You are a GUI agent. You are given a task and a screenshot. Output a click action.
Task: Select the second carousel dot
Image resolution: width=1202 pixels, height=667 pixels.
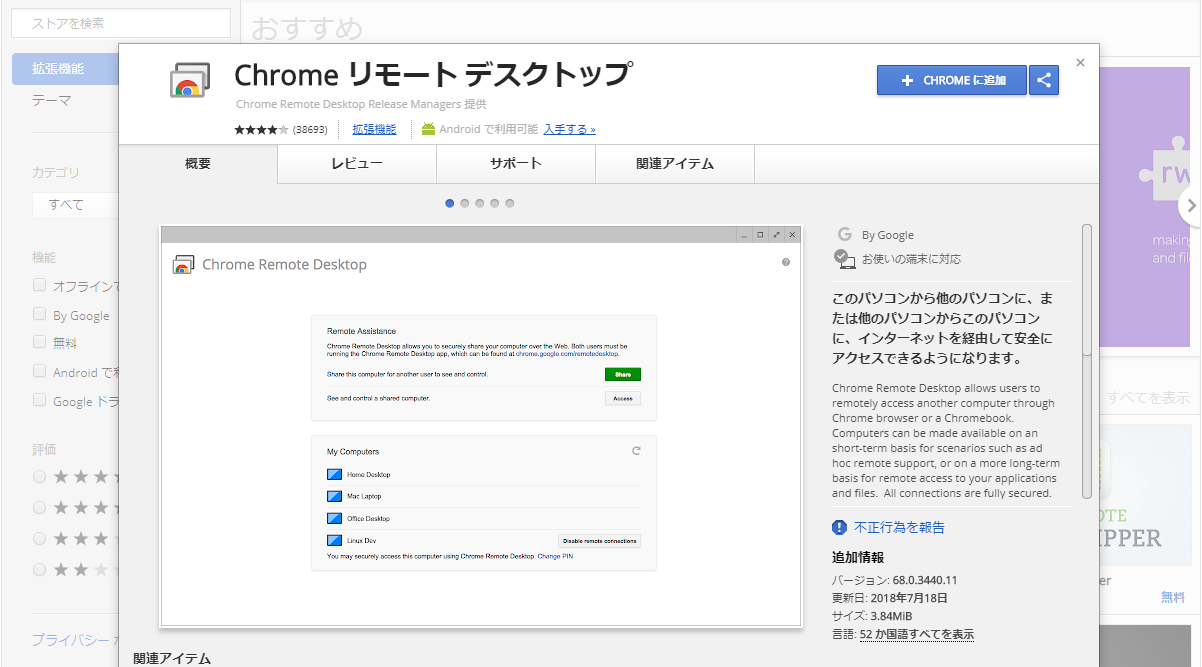point(465,203)
